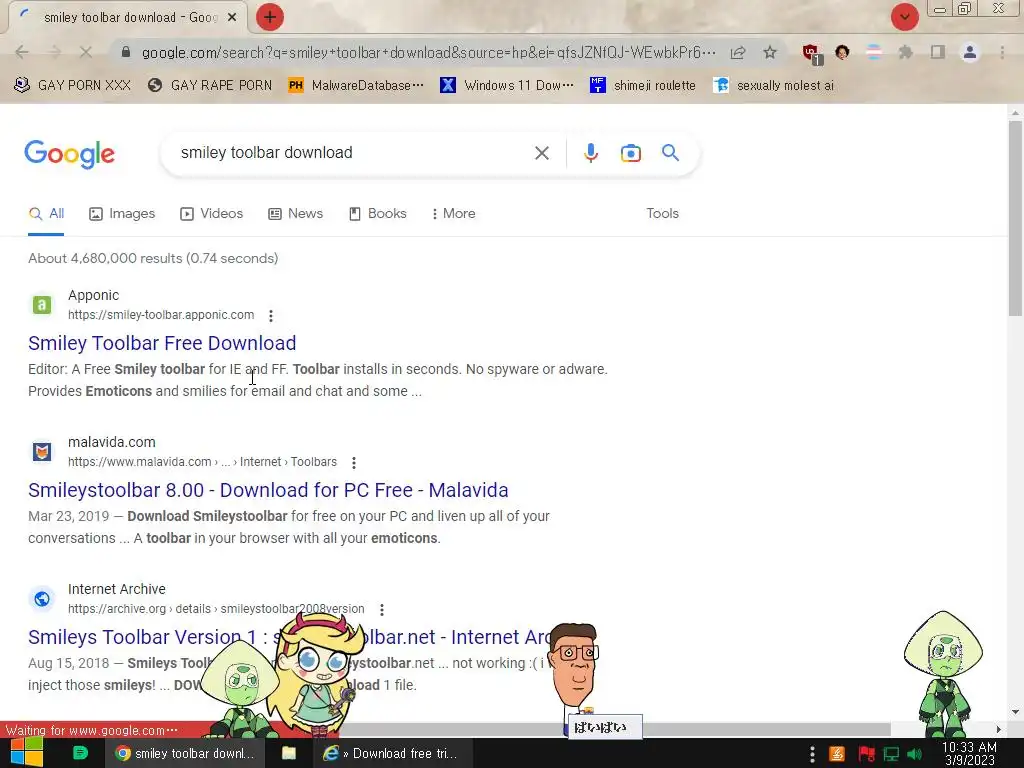Open Smileystoolbar 8.00 Malavida result link
The image size is (1024, 768).
coord(268,490)
